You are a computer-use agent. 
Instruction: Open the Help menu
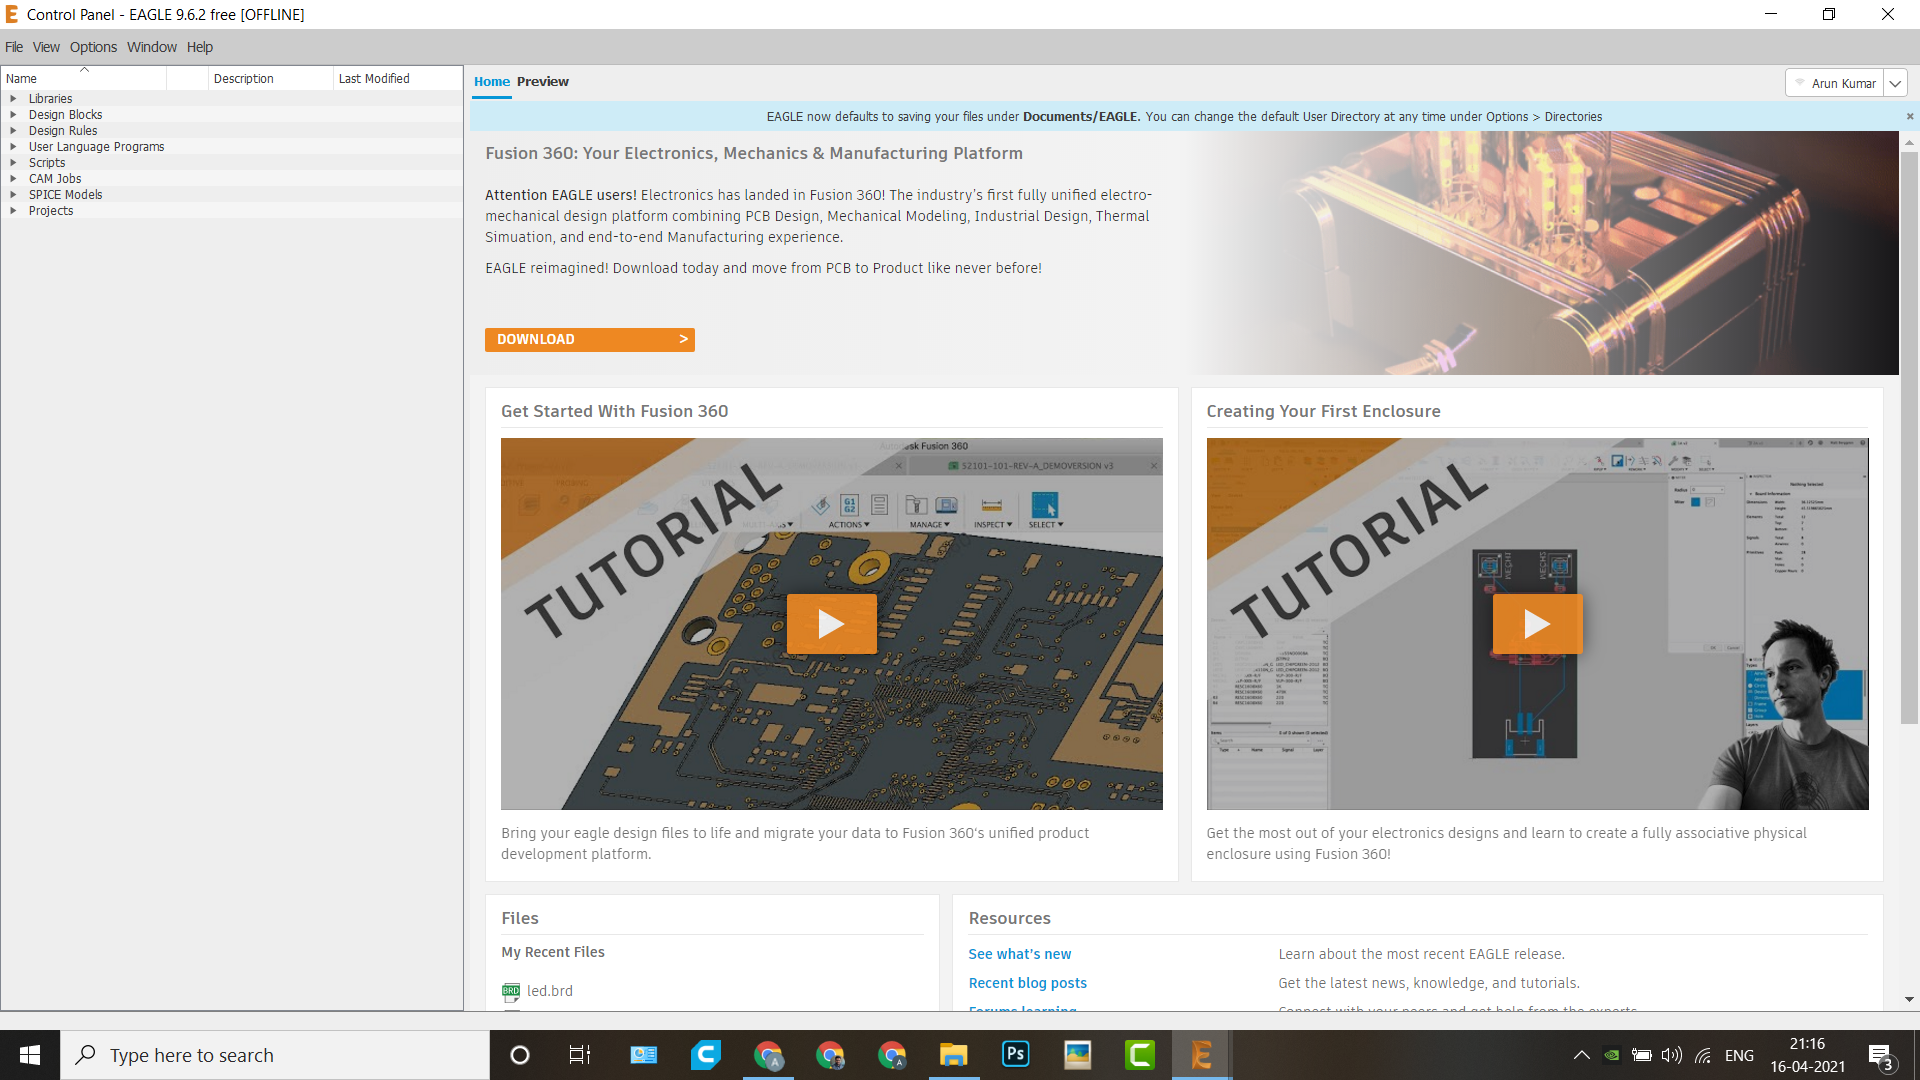200,47
